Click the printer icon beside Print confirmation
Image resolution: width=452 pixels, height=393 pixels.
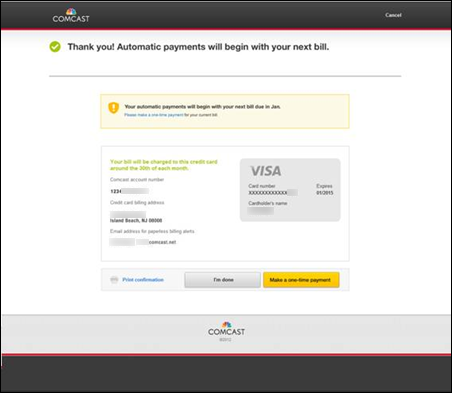tap(114, 280)
